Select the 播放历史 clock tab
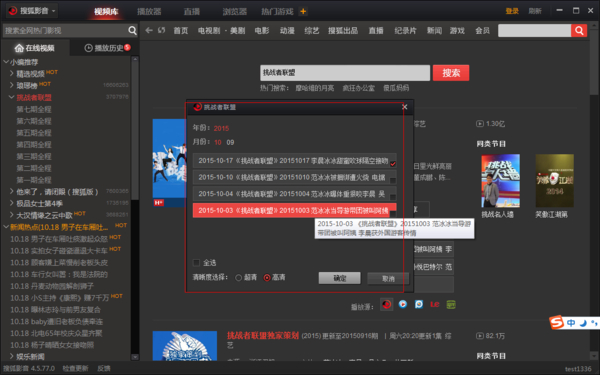600x375 pixels. pos(108,48)
